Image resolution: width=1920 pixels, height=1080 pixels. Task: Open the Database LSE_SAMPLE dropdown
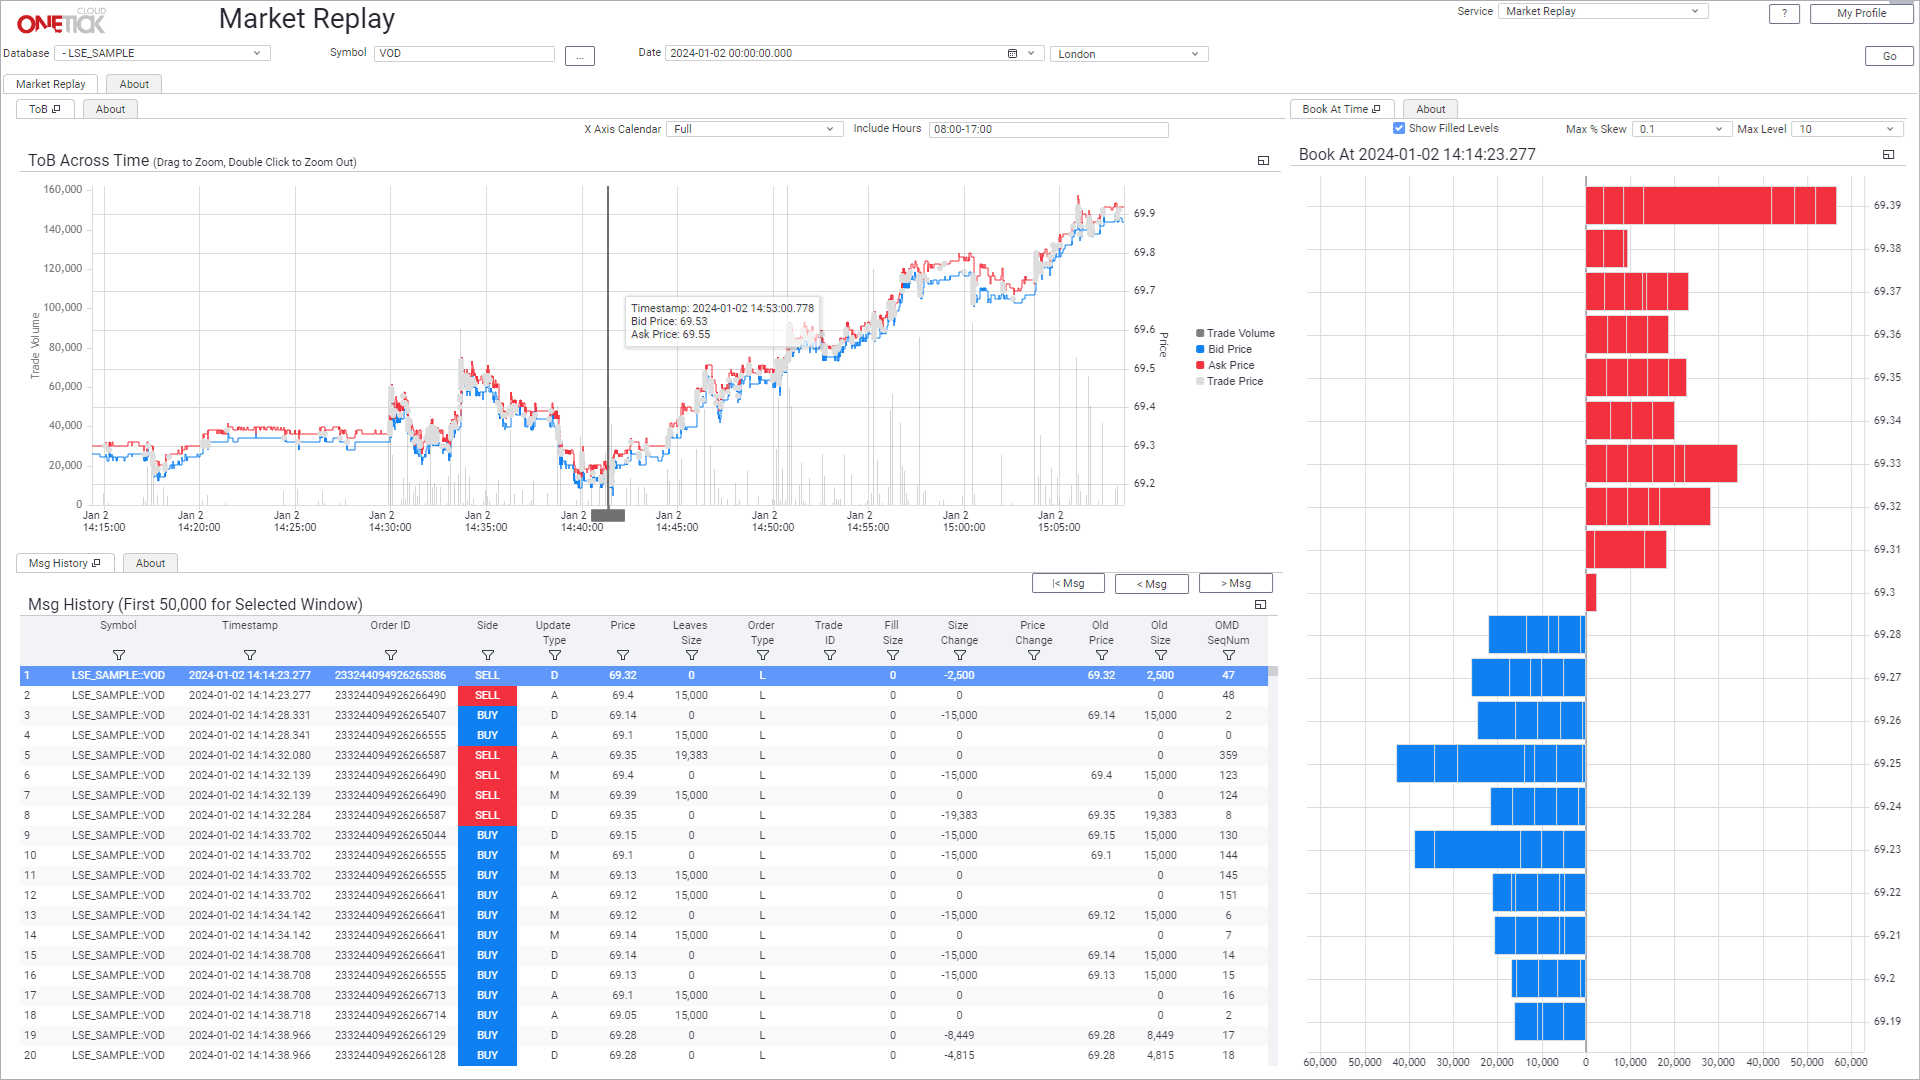click(162, 54)
